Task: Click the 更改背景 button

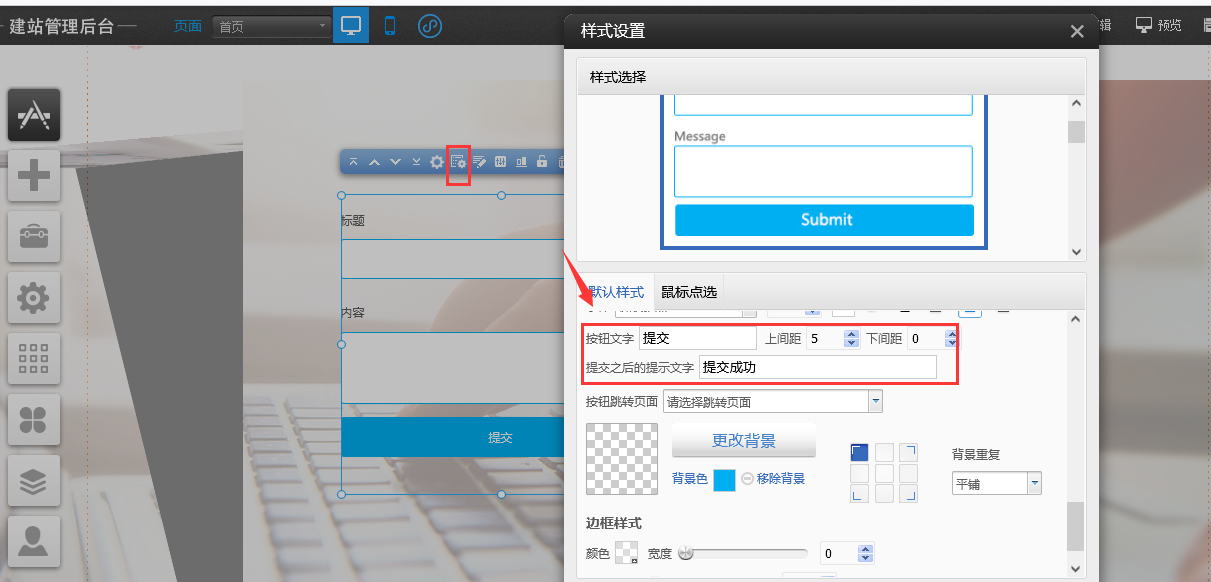Action: pos(743,440)
